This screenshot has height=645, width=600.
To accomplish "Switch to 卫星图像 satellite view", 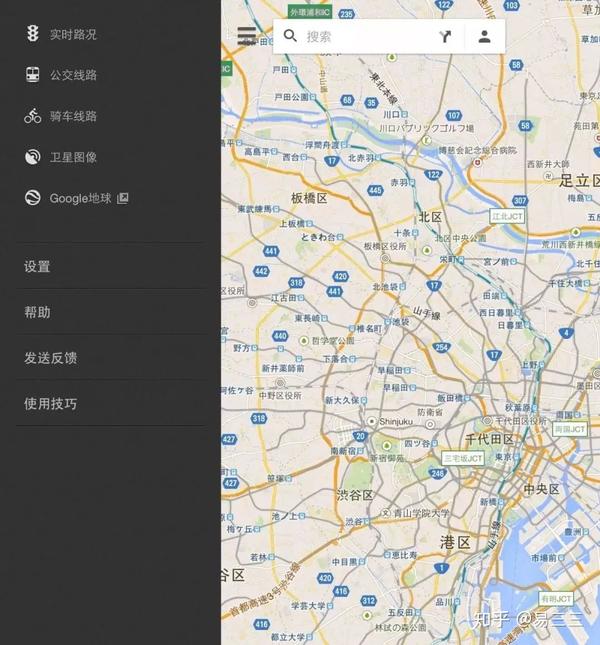I will tap(73, 157).
